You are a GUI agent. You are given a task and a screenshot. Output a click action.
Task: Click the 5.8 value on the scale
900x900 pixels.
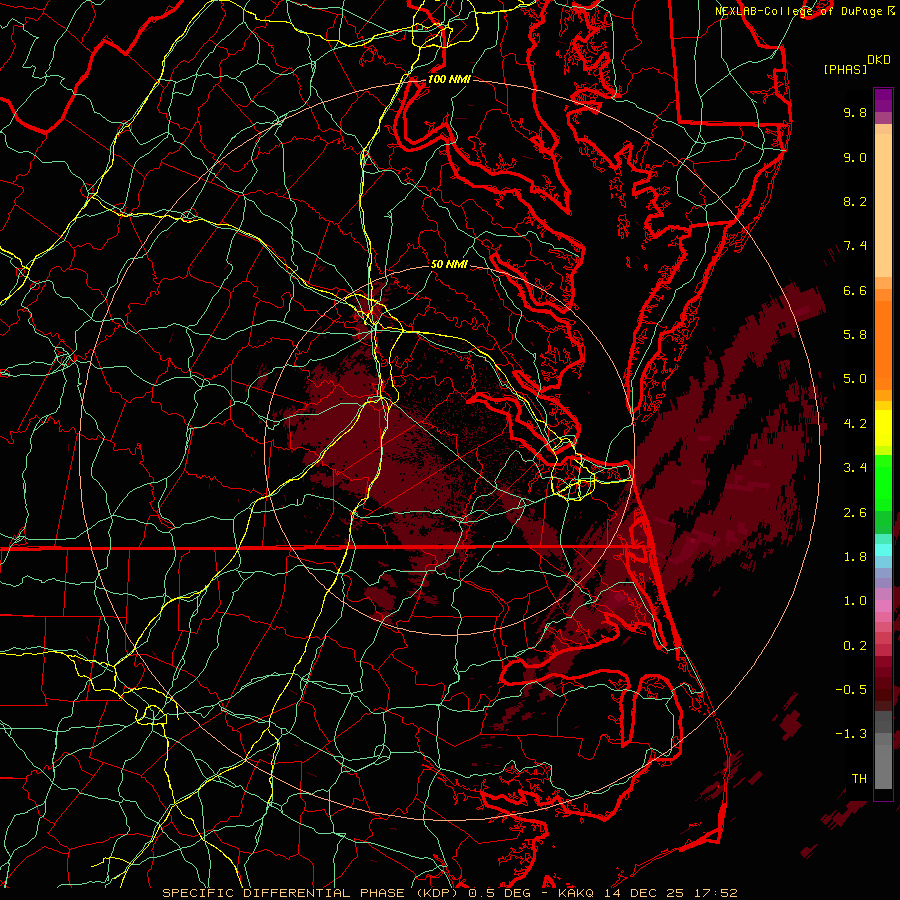855,335
